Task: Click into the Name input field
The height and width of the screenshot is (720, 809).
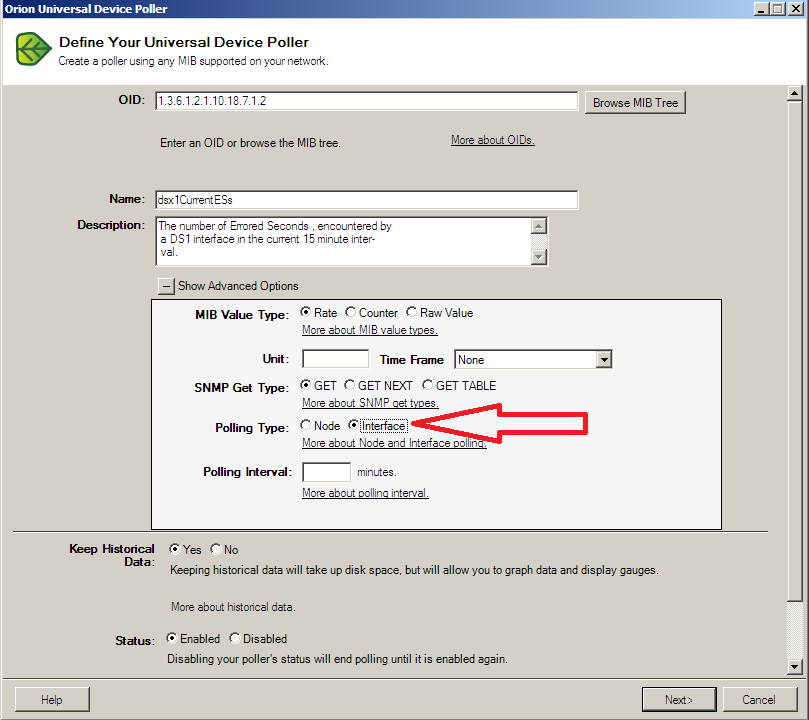Action: coord(366,200)
